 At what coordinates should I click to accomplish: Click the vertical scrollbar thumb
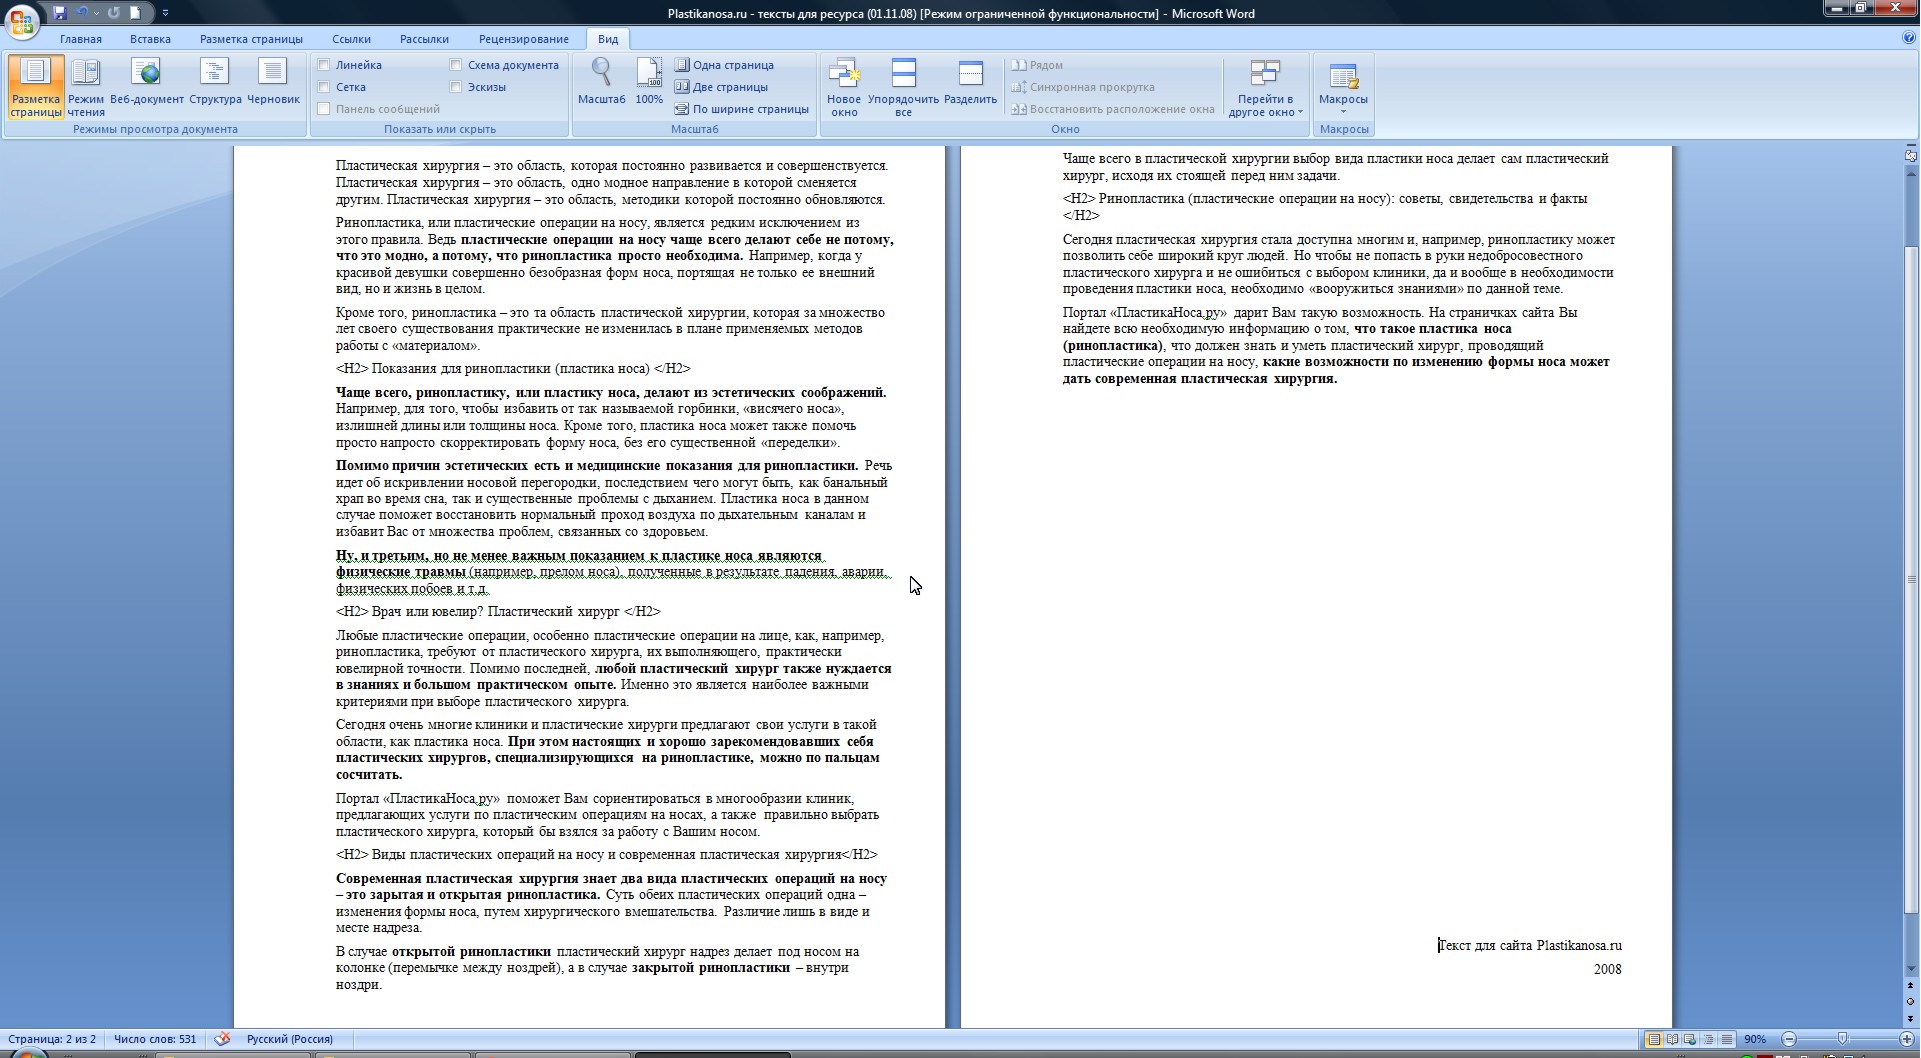1910,578
